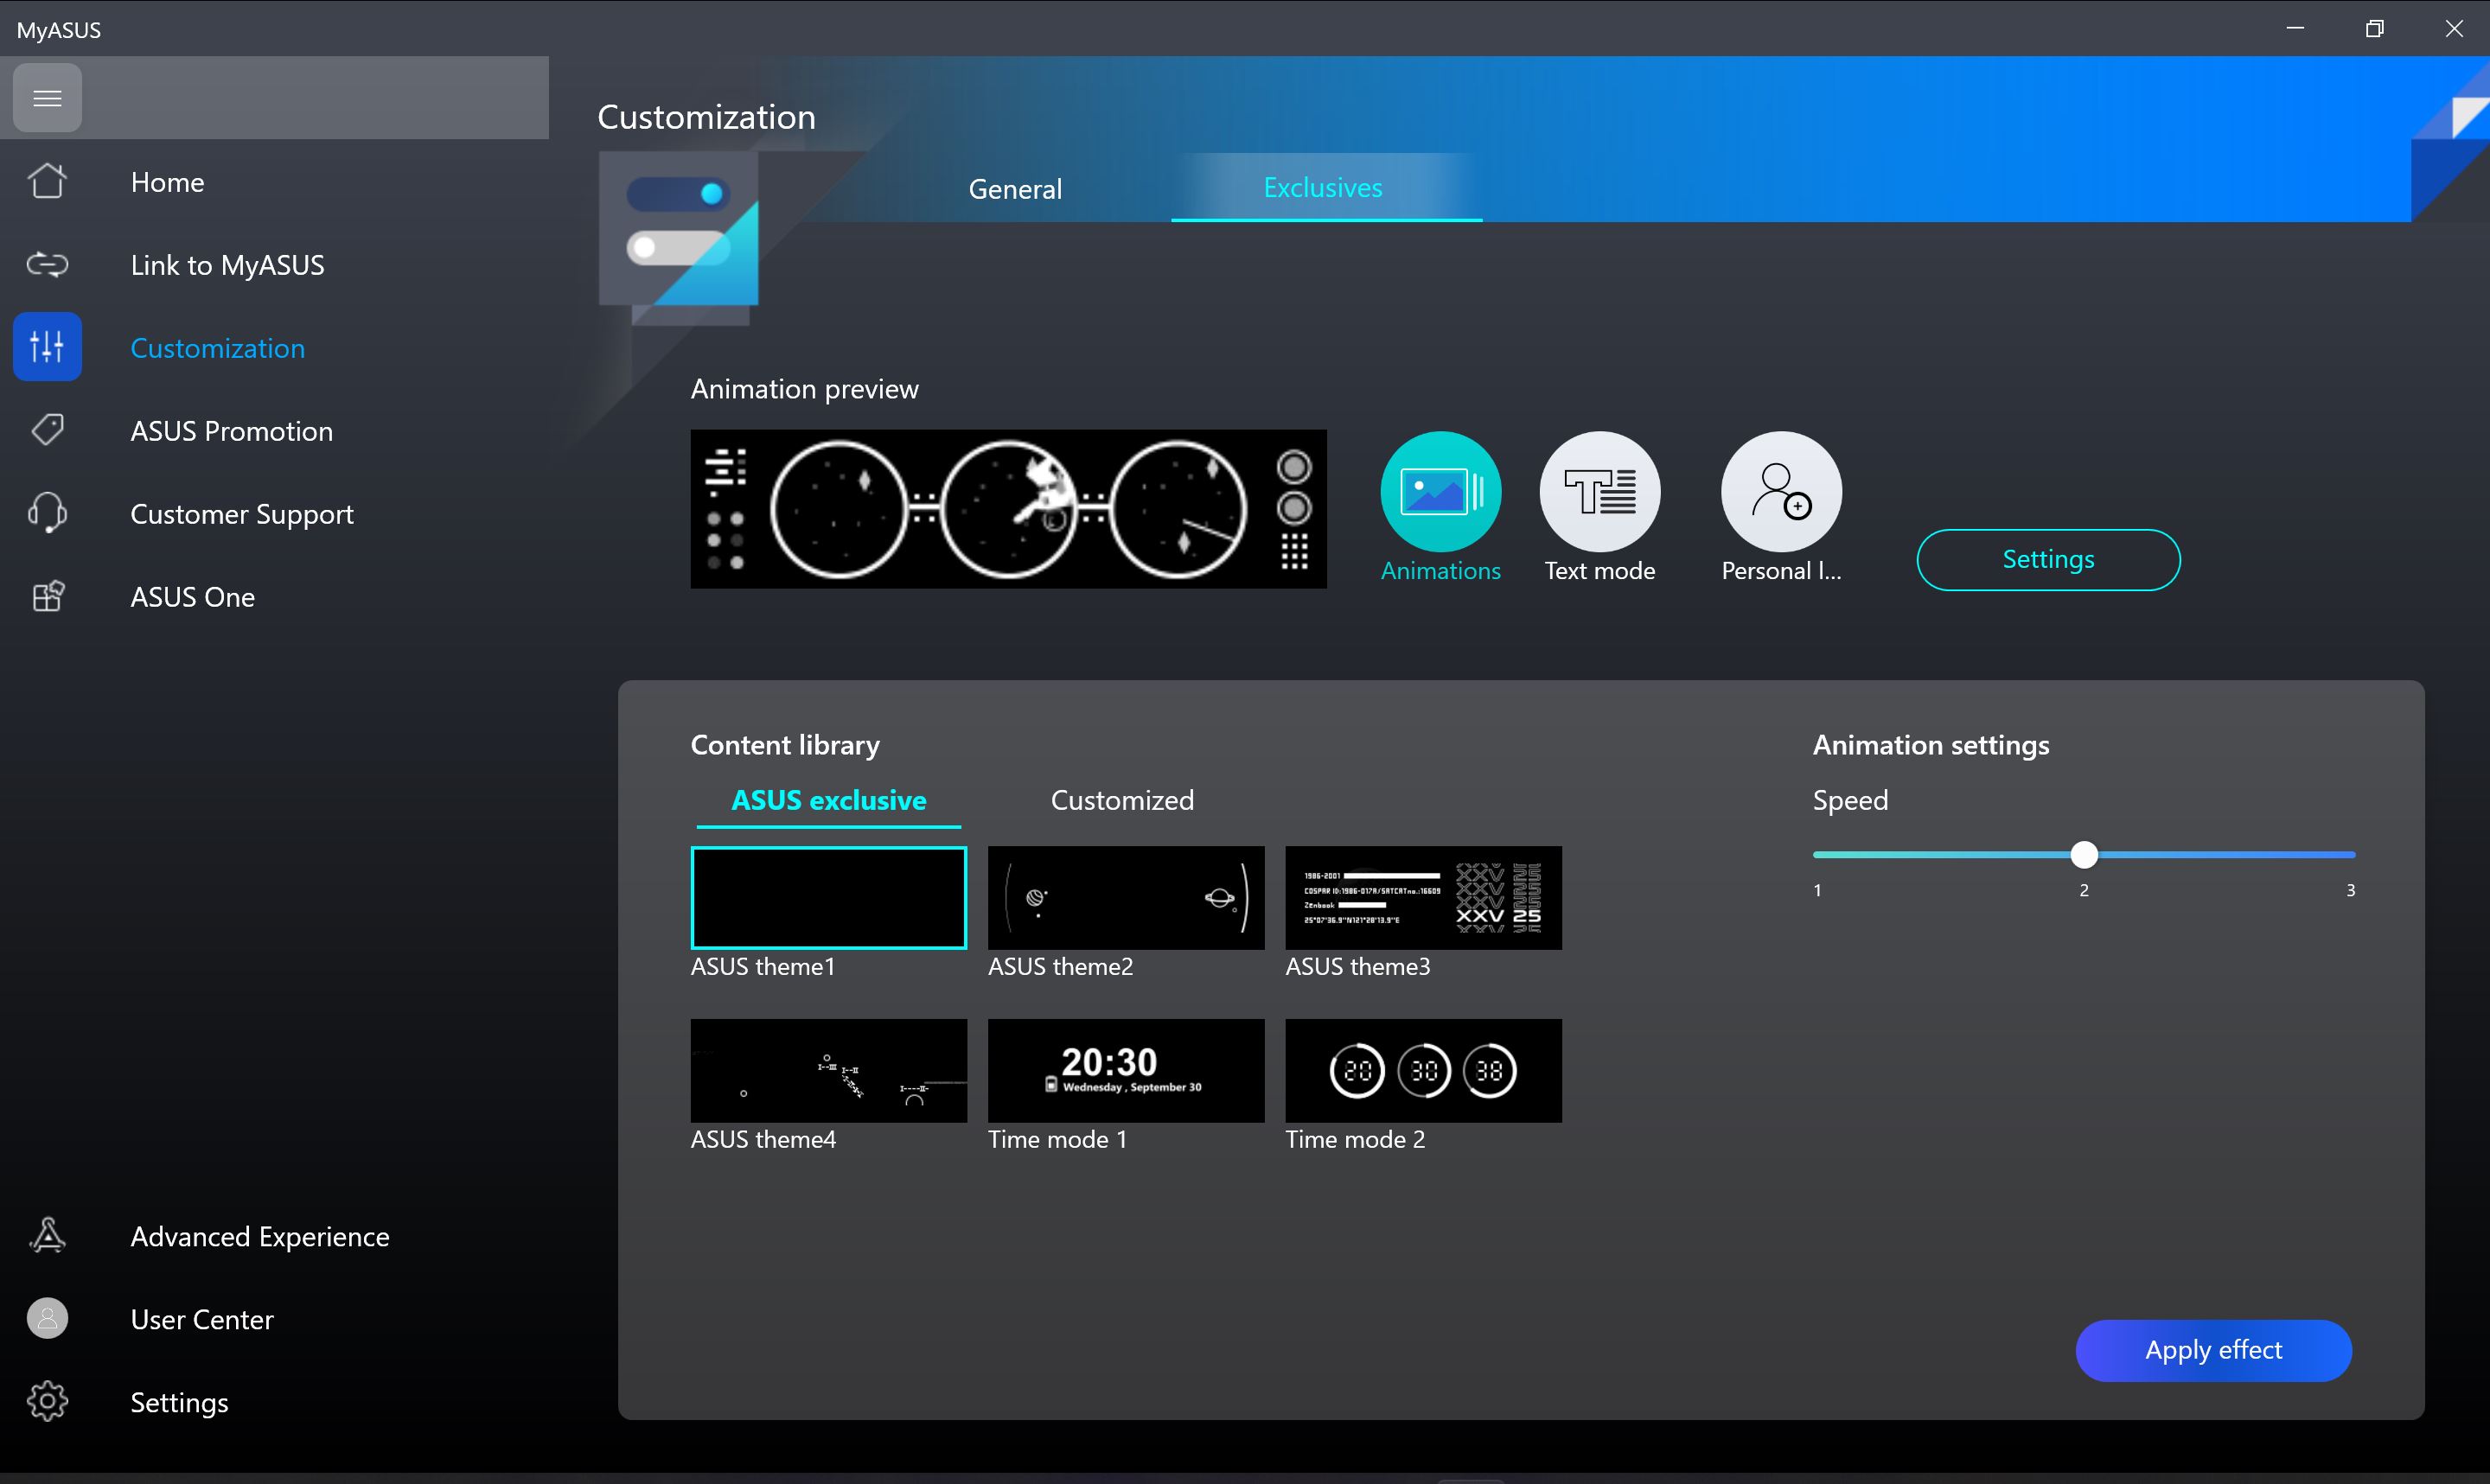Screen dimensions: 2490x1484
Task: Click the Settings outline button
Action: point(2048,559)
